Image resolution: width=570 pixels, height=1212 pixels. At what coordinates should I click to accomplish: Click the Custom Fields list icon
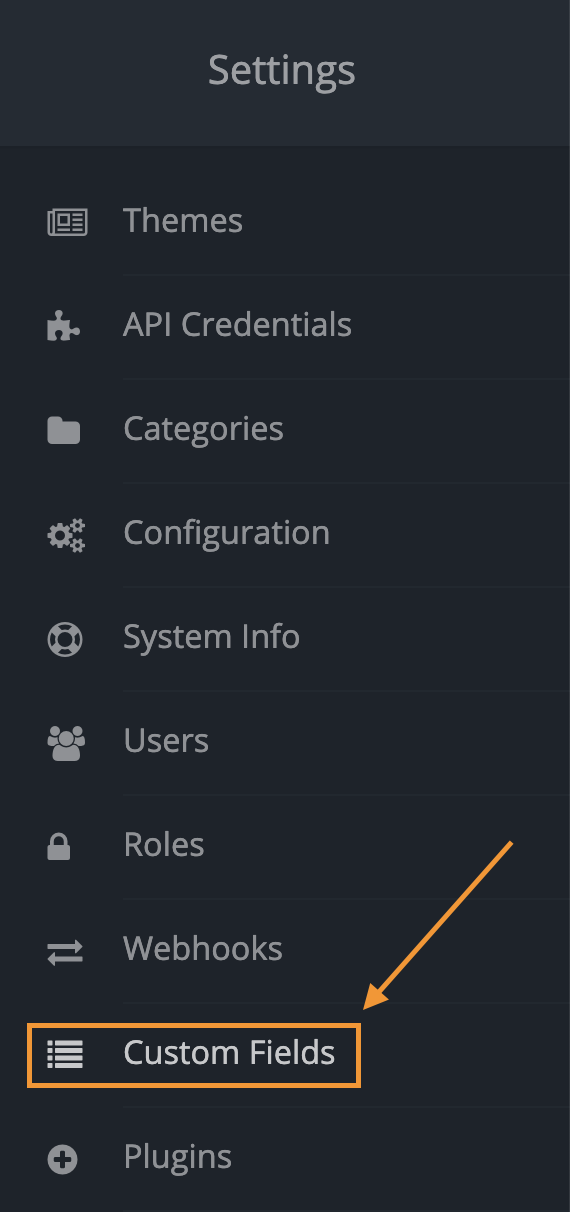66,1054
